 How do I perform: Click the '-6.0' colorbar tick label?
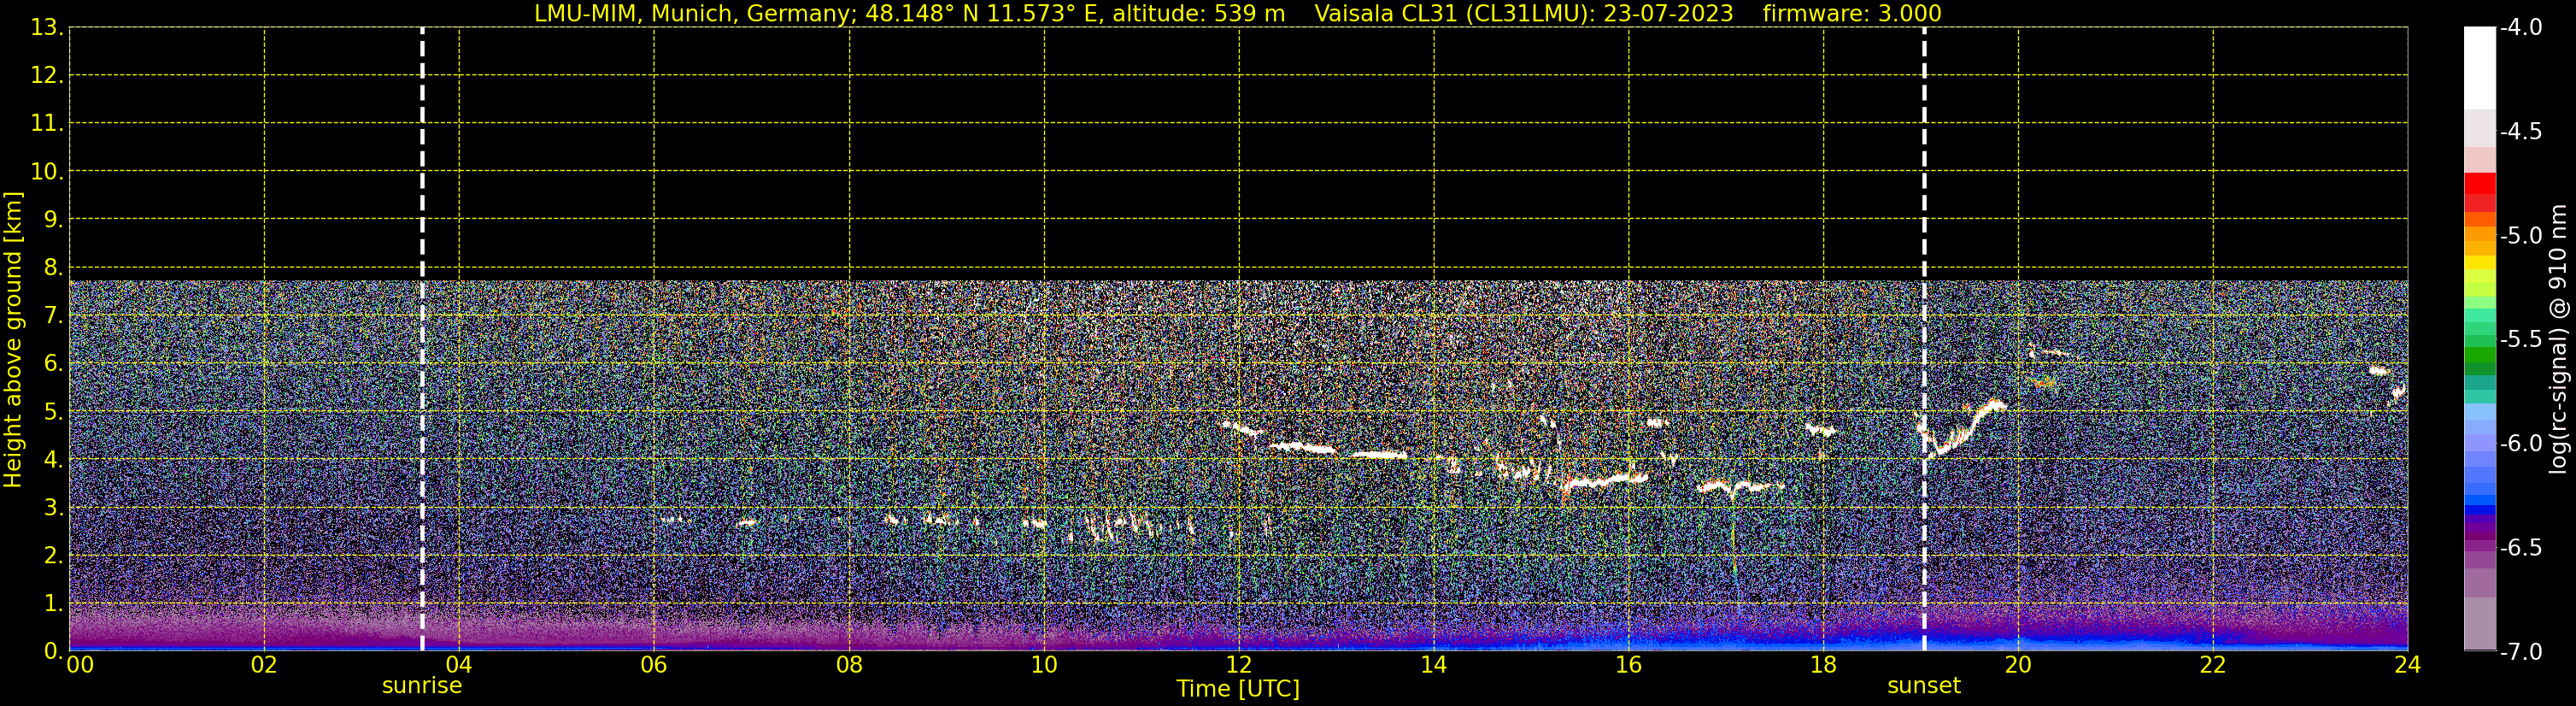pyautogui.click(x=2521, y=444)
